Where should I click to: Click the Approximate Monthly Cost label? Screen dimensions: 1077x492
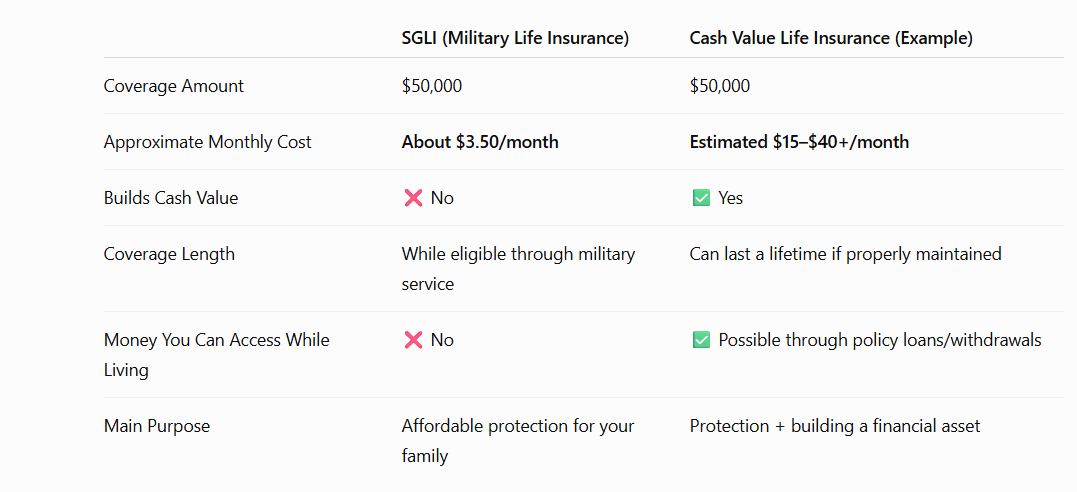coord(207,142)
